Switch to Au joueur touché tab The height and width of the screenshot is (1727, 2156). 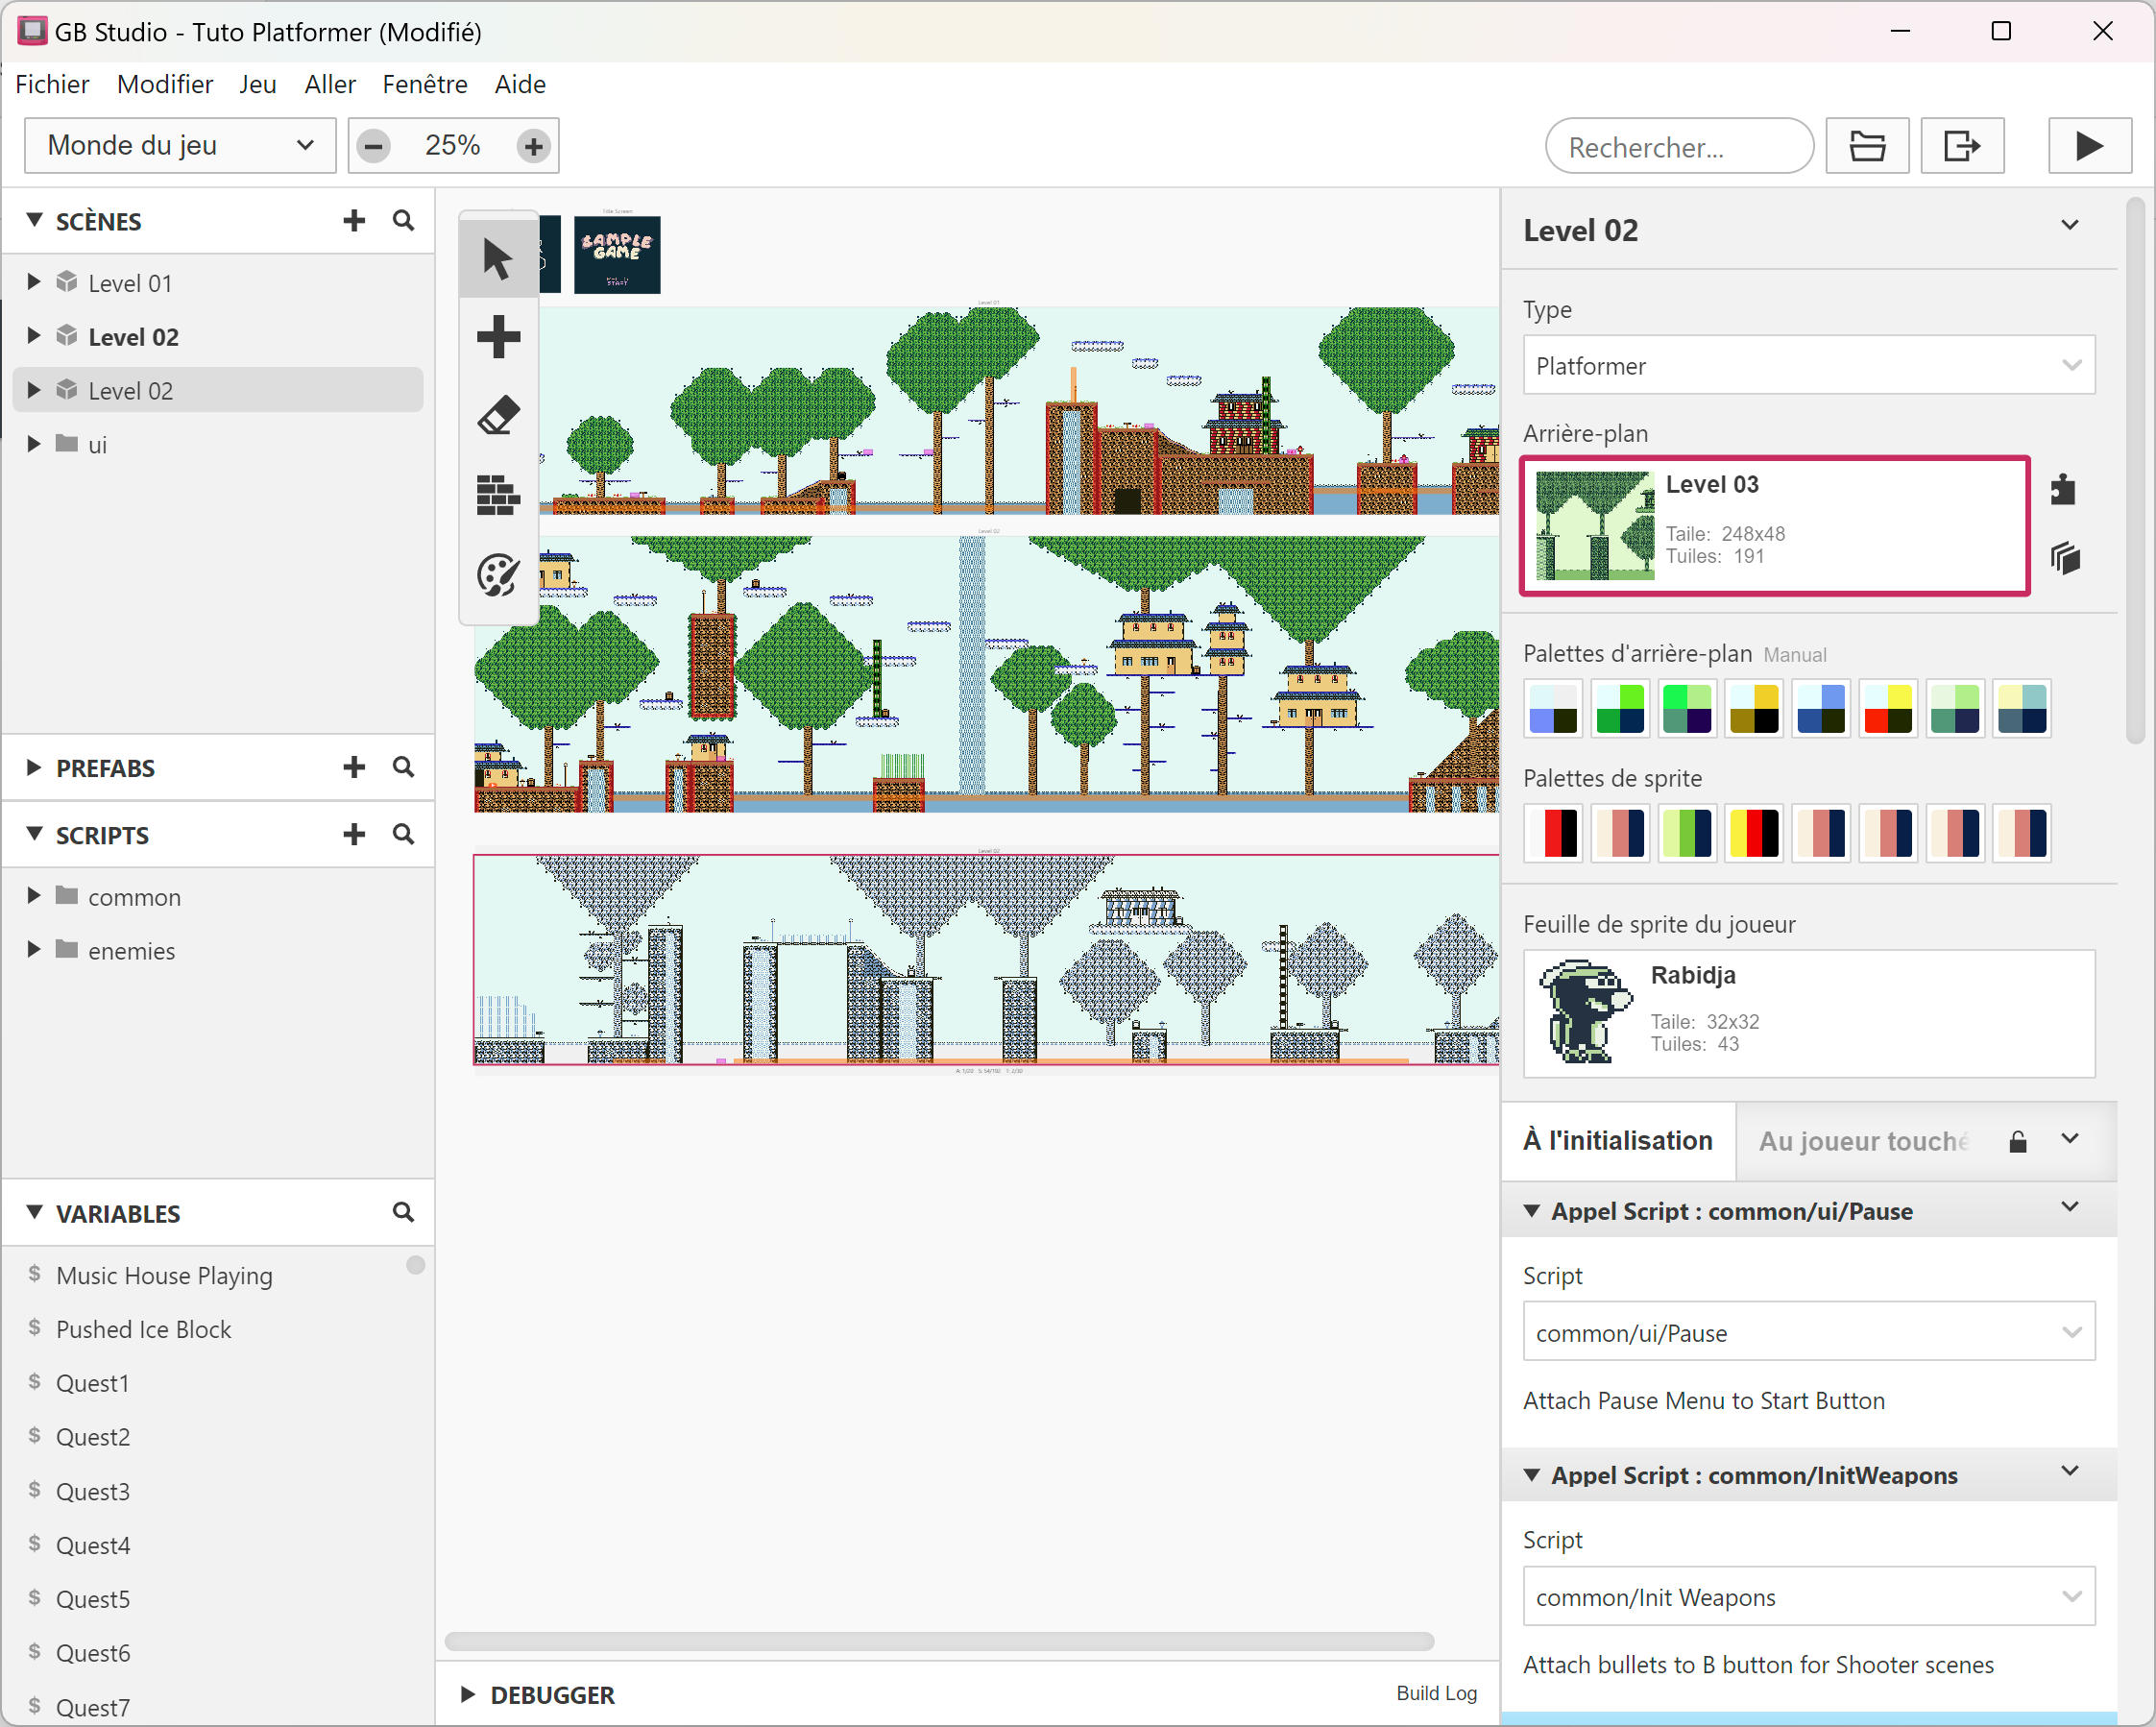1862,1141
